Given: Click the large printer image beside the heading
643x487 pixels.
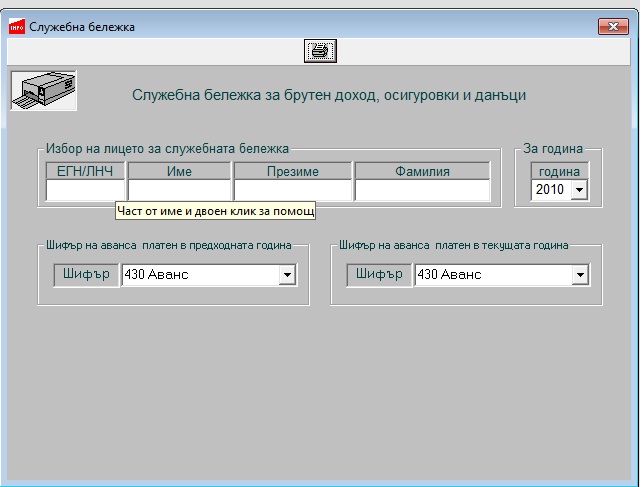Looking at the screenshot, I should point(43,91).
